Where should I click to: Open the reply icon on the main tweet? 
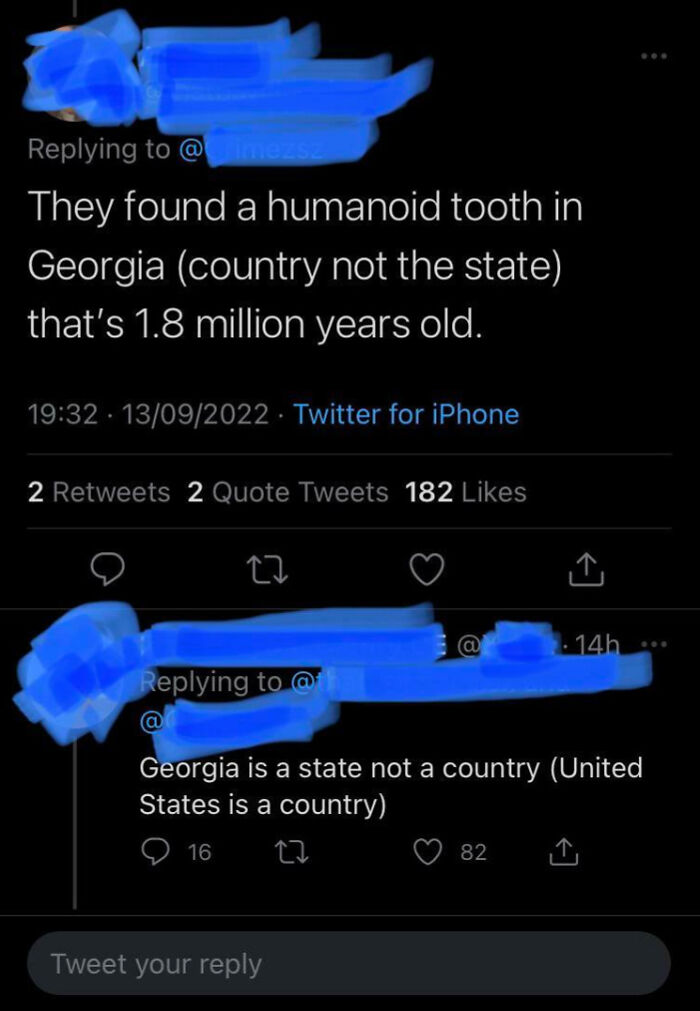pyautogui.click(x=108, y=569)
